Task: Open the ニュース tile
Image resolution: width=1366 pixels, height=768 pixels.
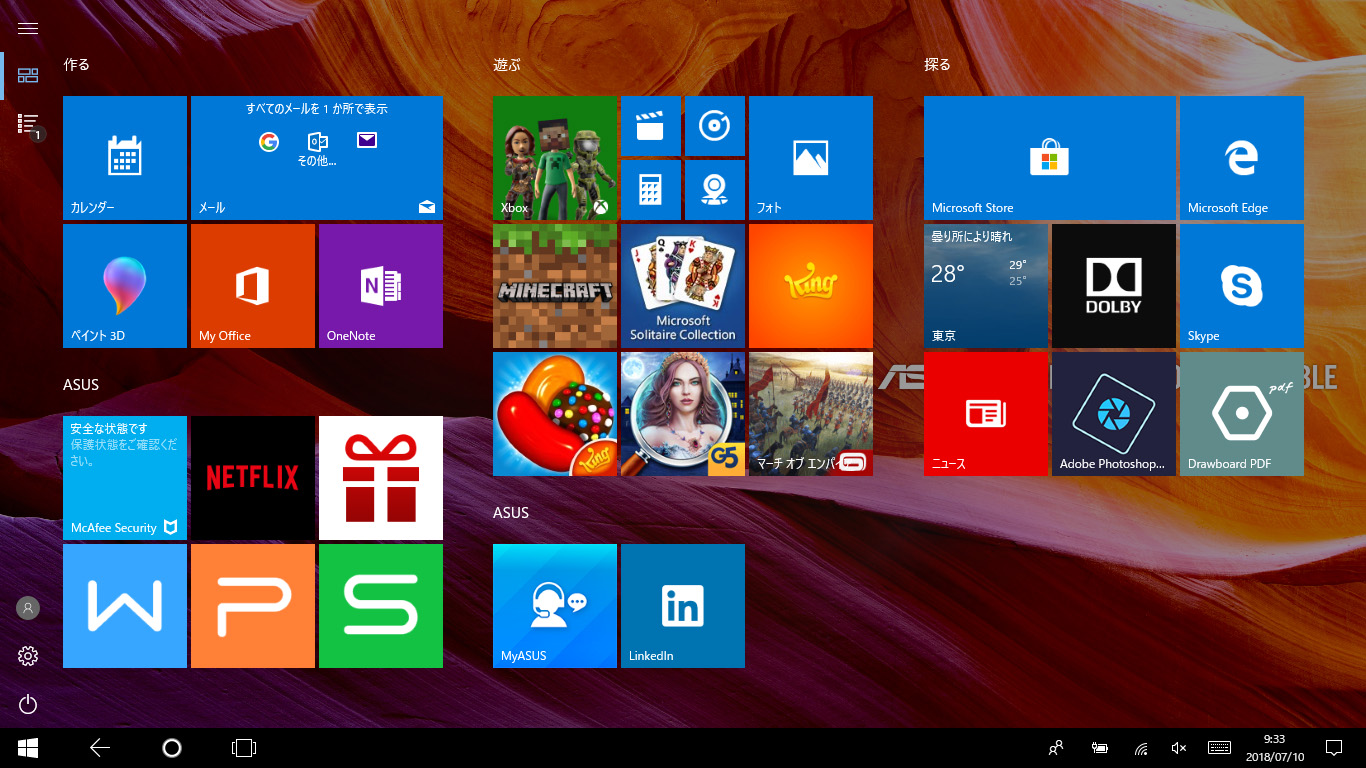Action: point(986,414)
